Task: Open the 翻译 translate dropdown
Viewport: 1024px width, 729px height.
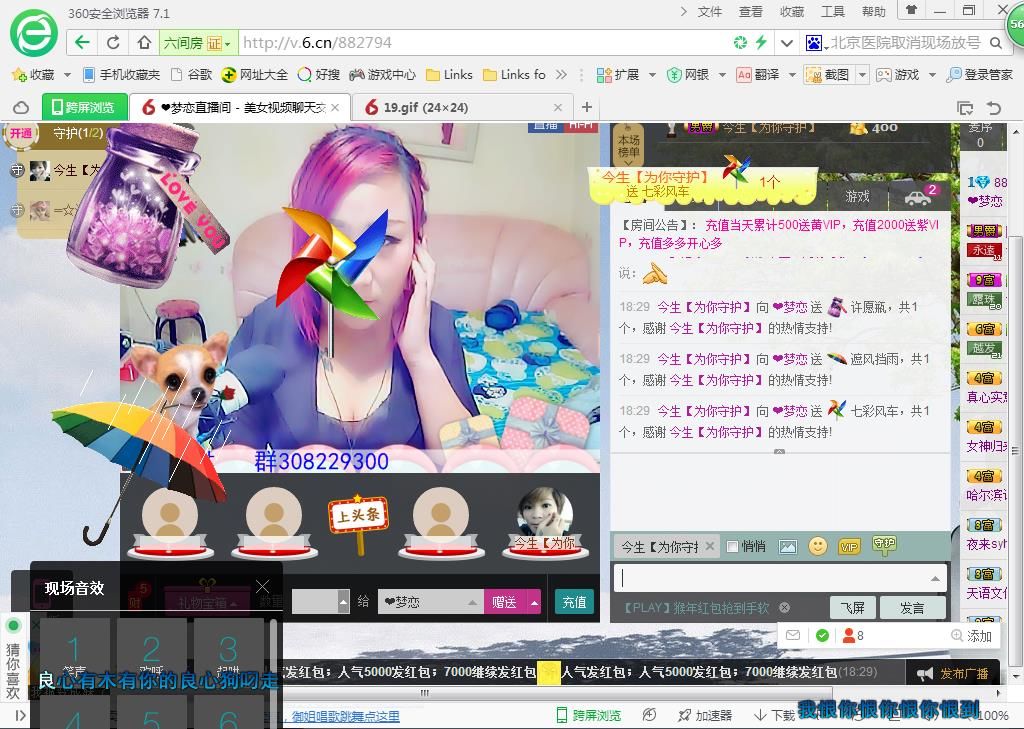Action: (x=792, y=75)
